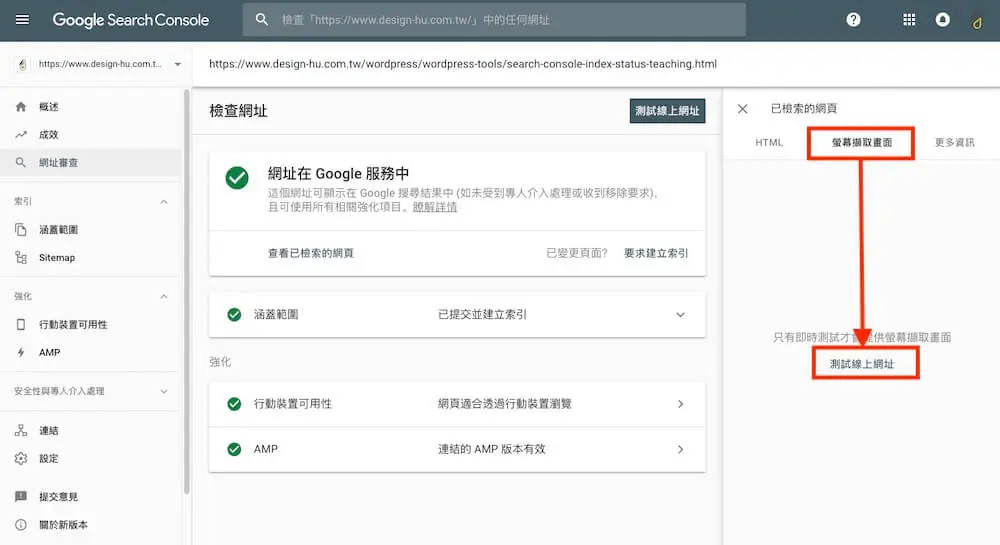Click the trend-line icon beside 成效

pyautogui.click(x=21, y=134)
